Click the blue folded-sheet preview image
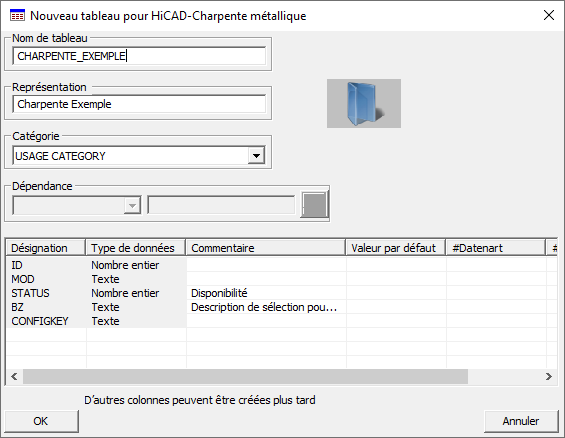The image size is (565, 438). 364,103
